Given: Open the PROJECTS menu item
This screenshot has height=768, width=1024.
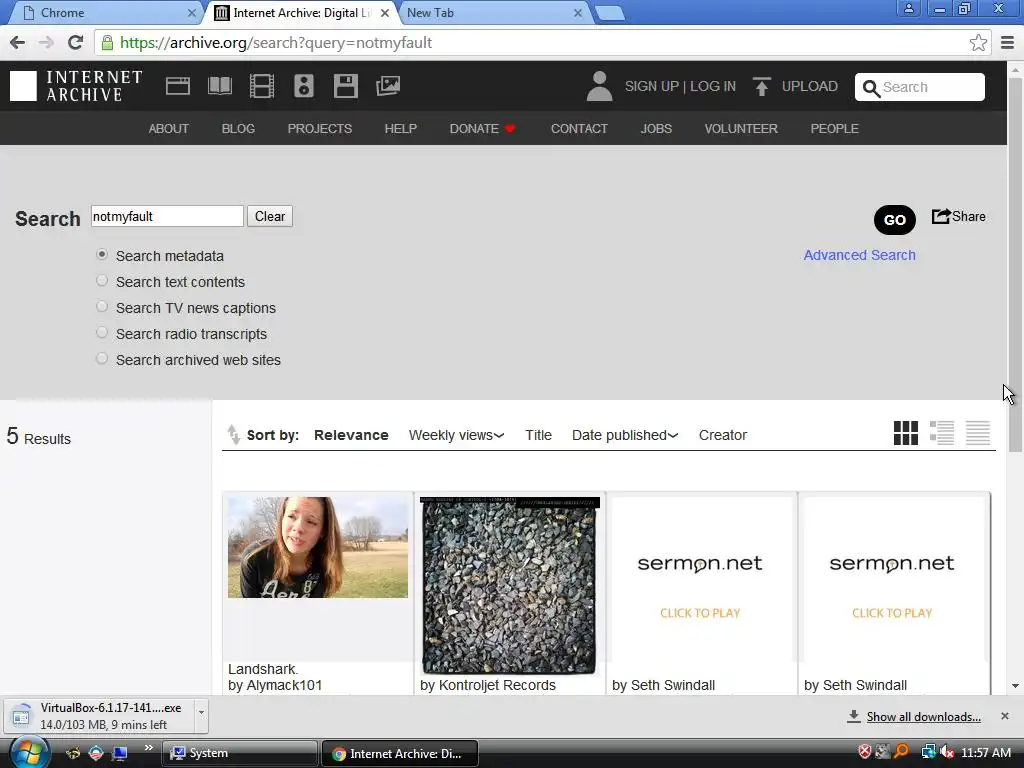Looking at the screenshot, I should (319, 129).
